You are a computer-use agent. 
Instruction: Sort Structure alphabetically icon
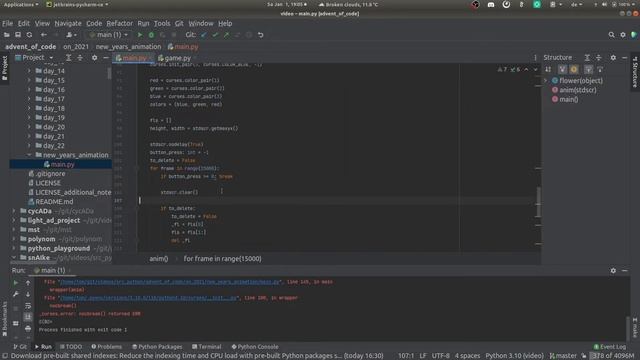pyautogui.click(x=548, y=70)
